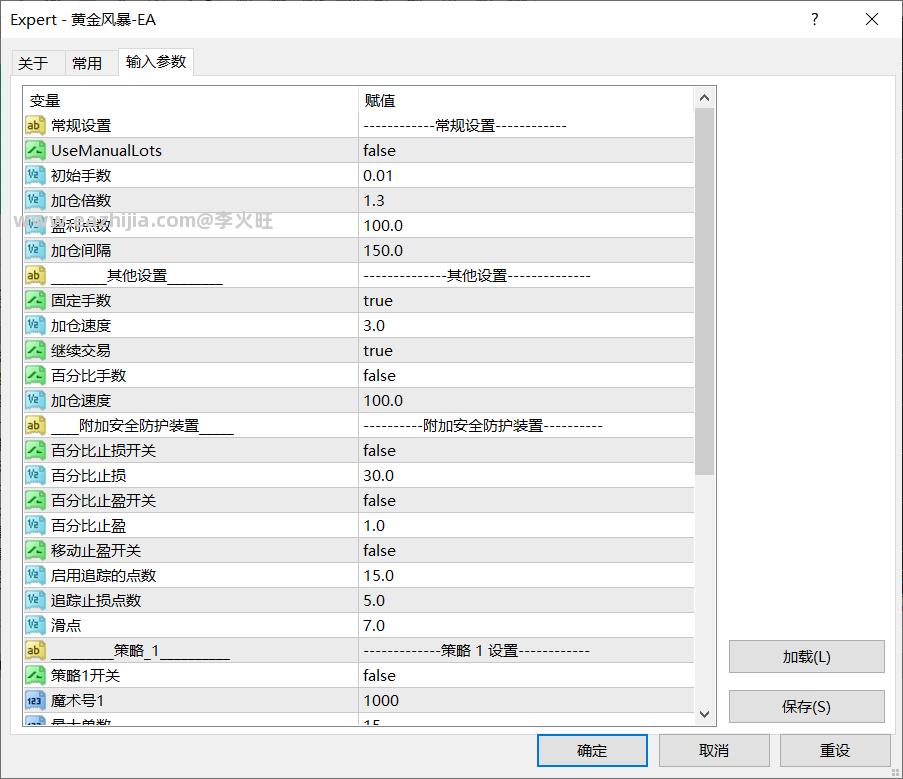Click the scroll-up arrow of parameter list
Viewport: 903px width, 779px height.
(x=704, y=98)
